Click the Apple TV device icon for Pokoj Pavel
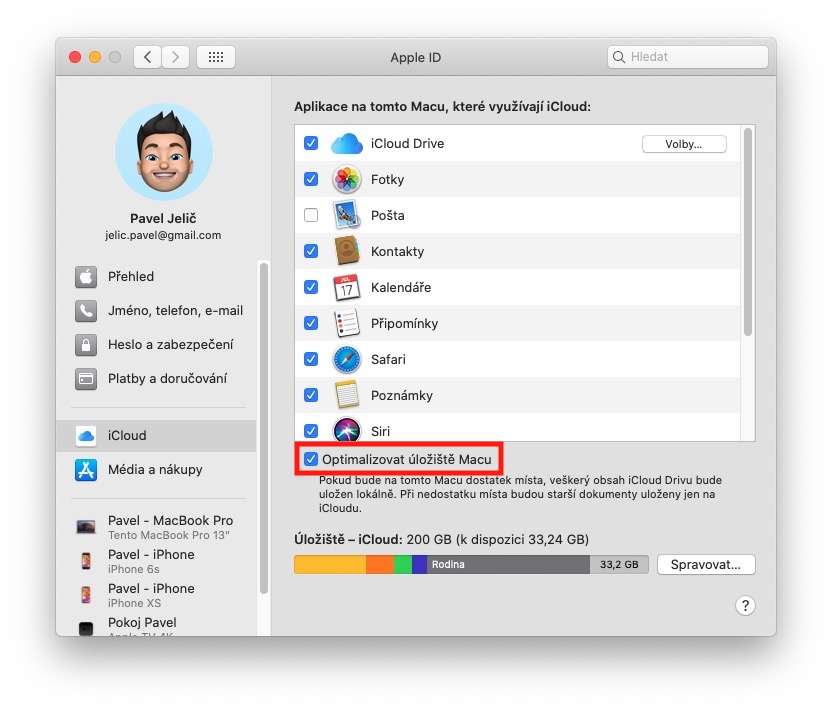Screen dimensions: 832x710 [x=86, y=628]
